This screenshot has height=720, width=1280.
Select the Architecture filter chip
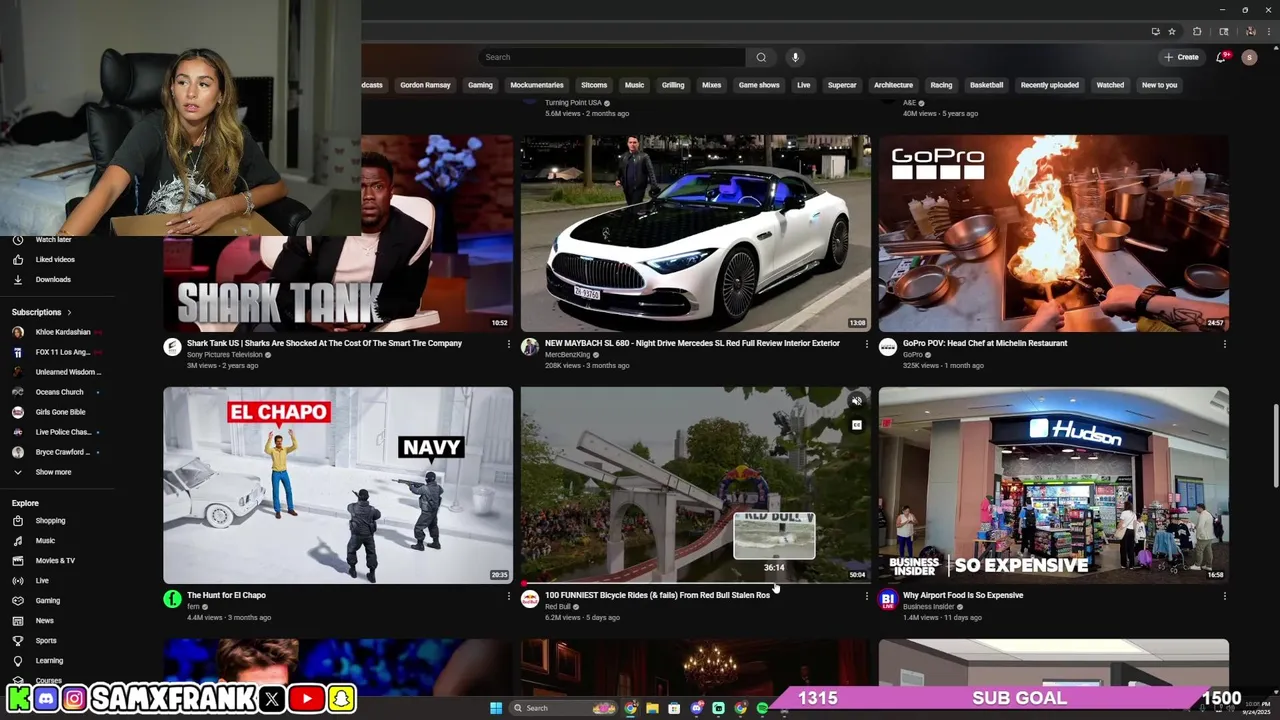tap(893, 85)
